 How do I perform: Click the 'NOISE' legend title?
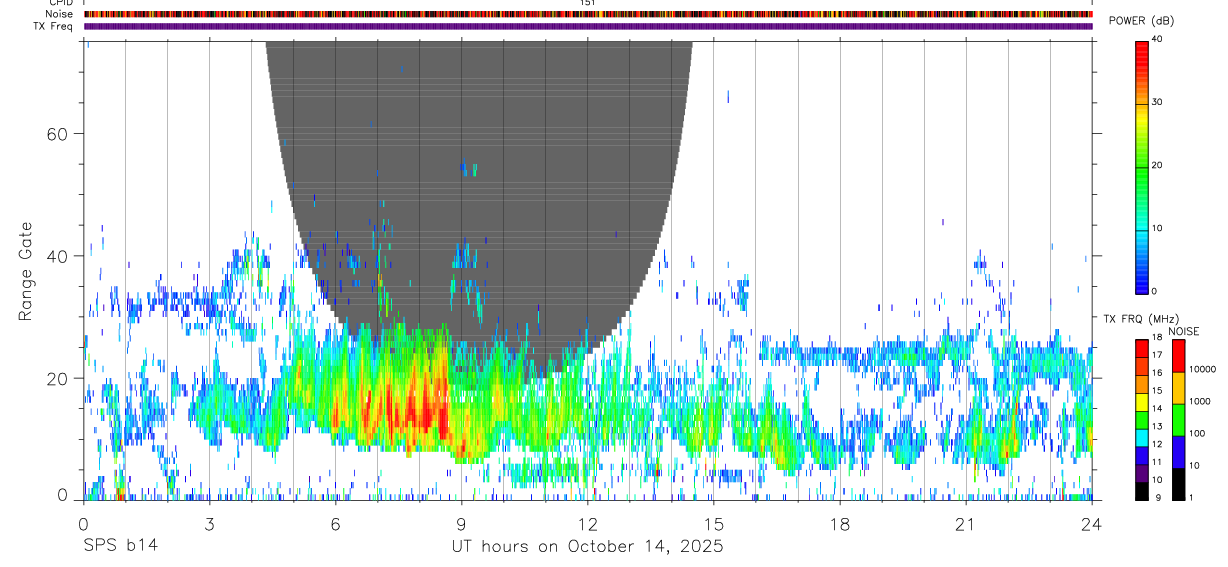pos(1183,331)
